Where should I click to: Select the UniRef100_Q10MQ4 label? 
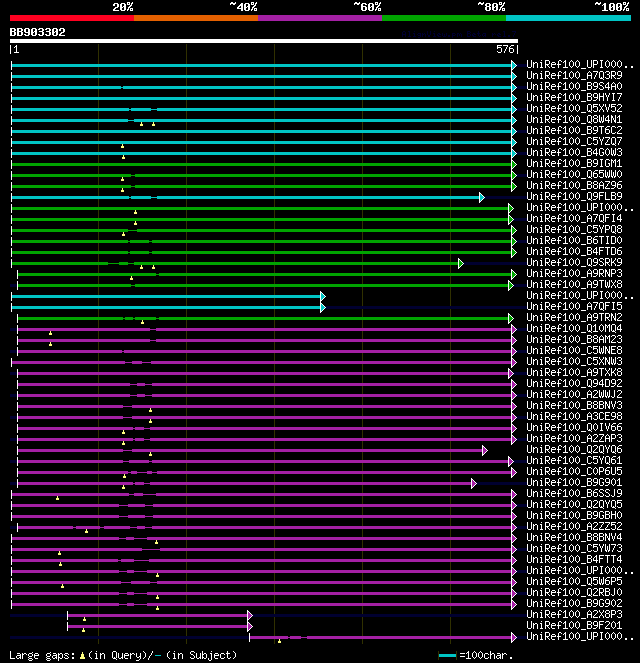click(574, 328)
